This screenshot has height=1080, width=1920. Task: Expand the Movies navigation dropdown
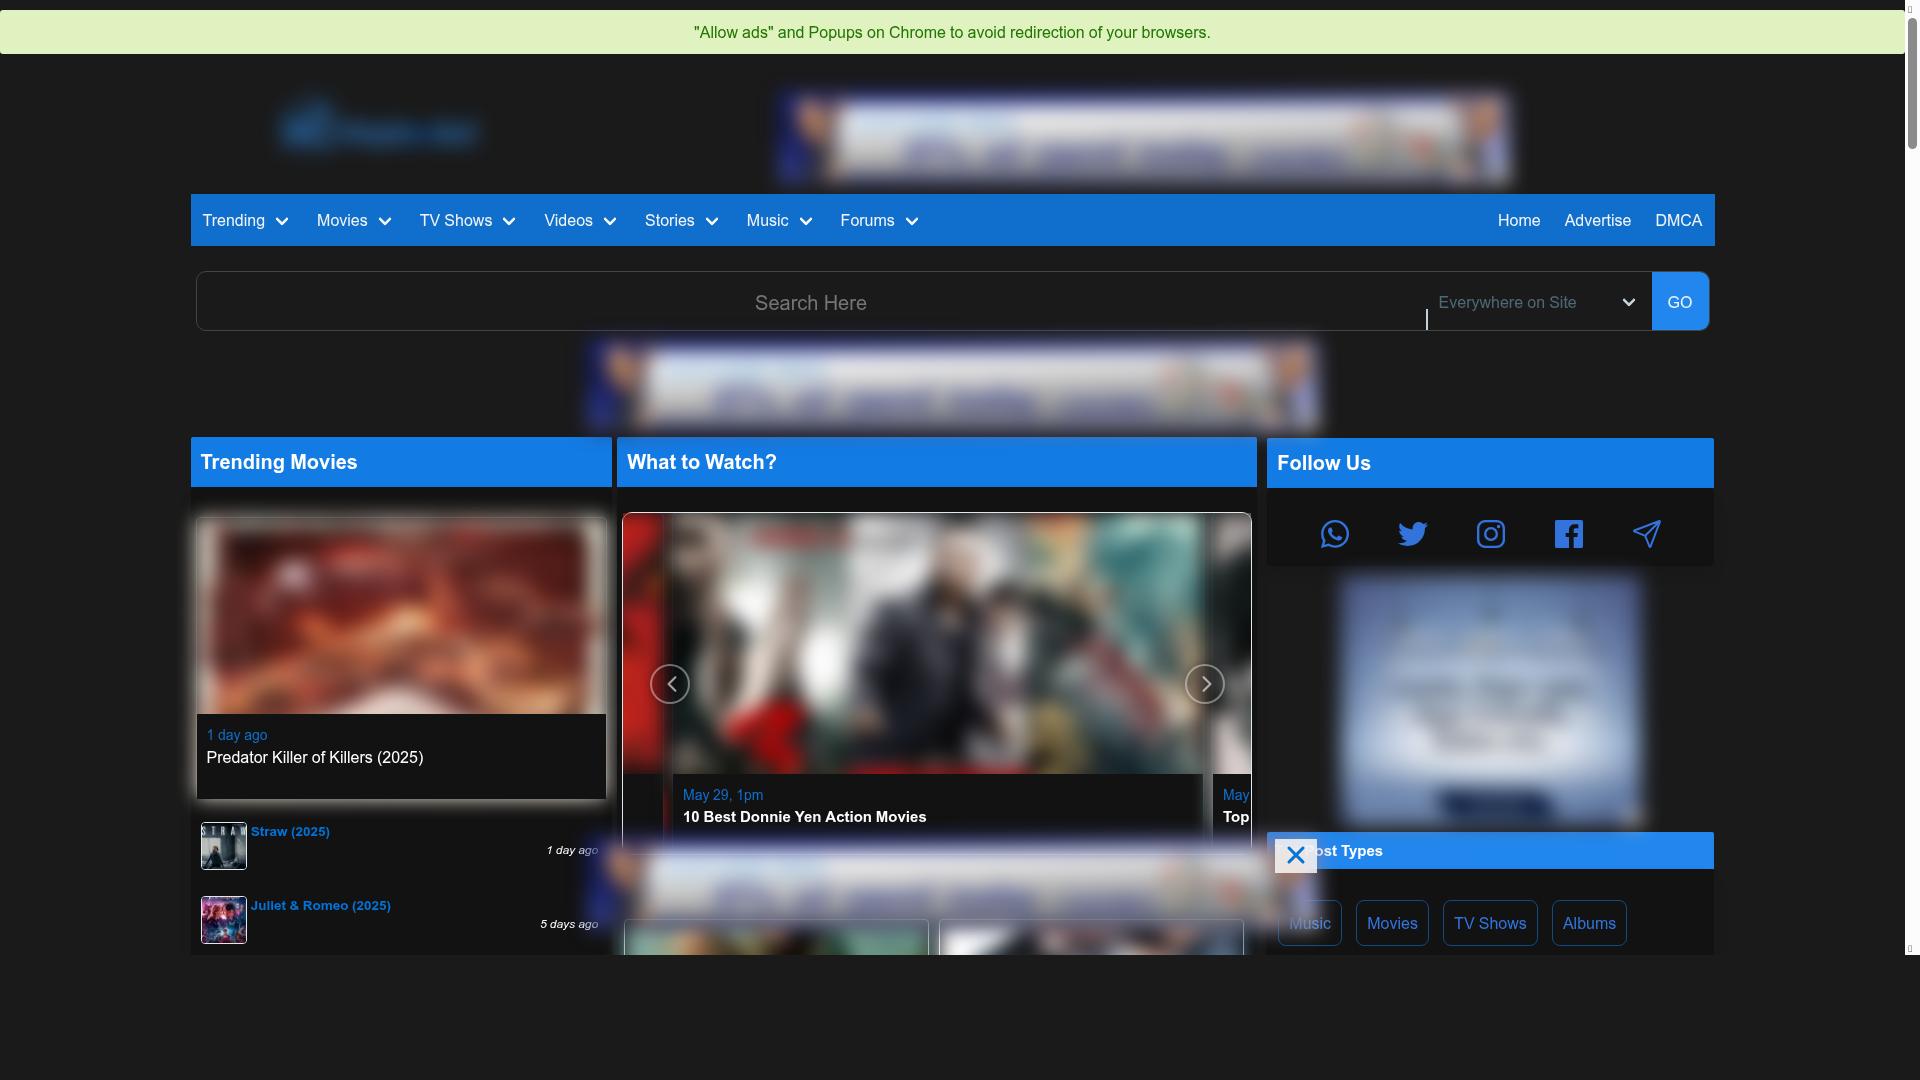point(353,220)
